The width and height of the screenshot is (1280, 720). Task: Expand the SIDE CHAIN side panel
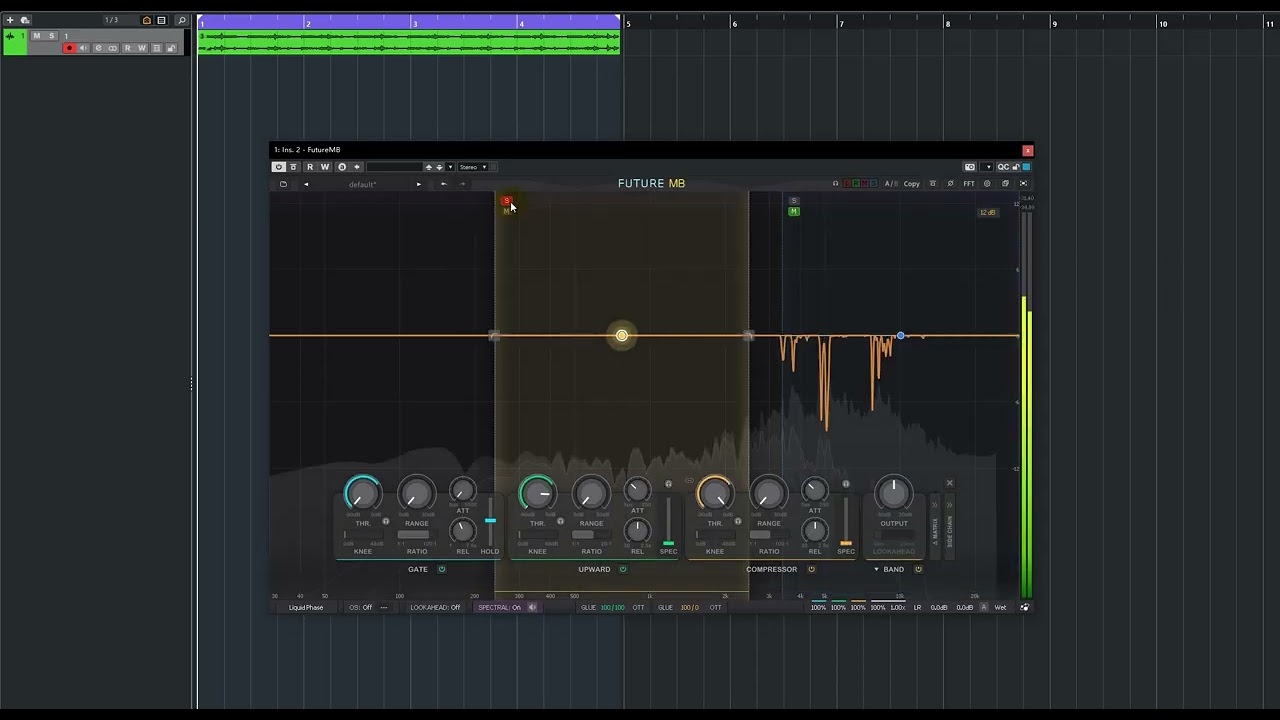[949, 526]
